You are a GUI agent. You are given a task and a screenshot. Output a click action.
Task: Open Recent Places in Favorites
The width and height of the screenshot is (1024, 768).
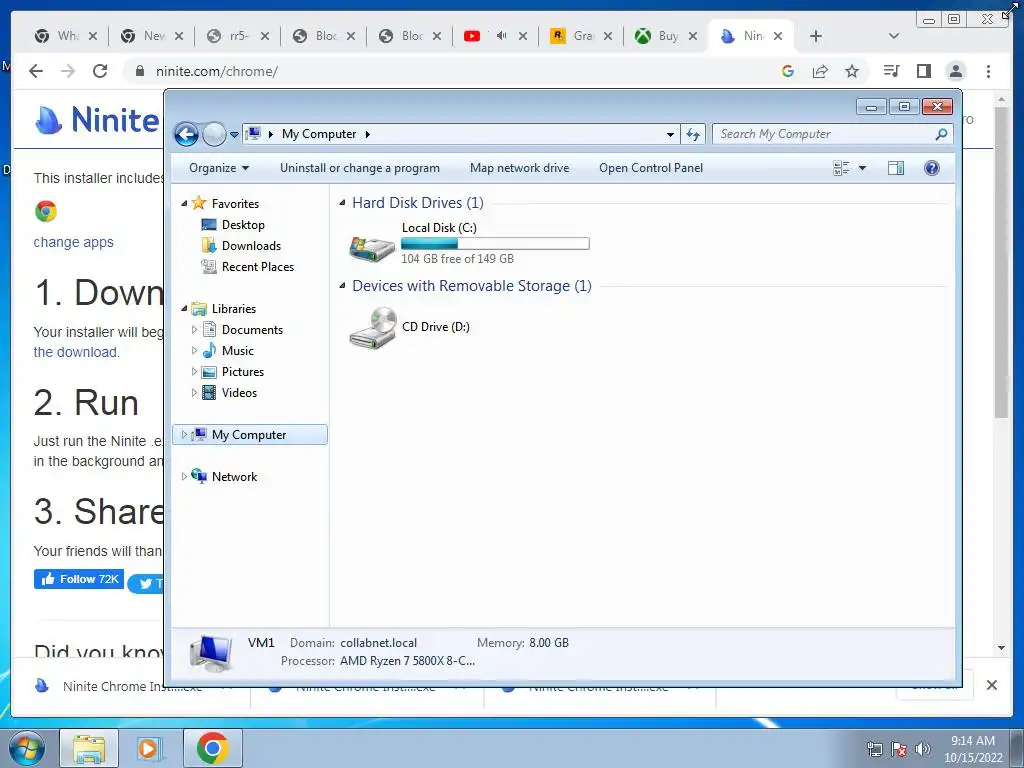(x=257, y=266)
